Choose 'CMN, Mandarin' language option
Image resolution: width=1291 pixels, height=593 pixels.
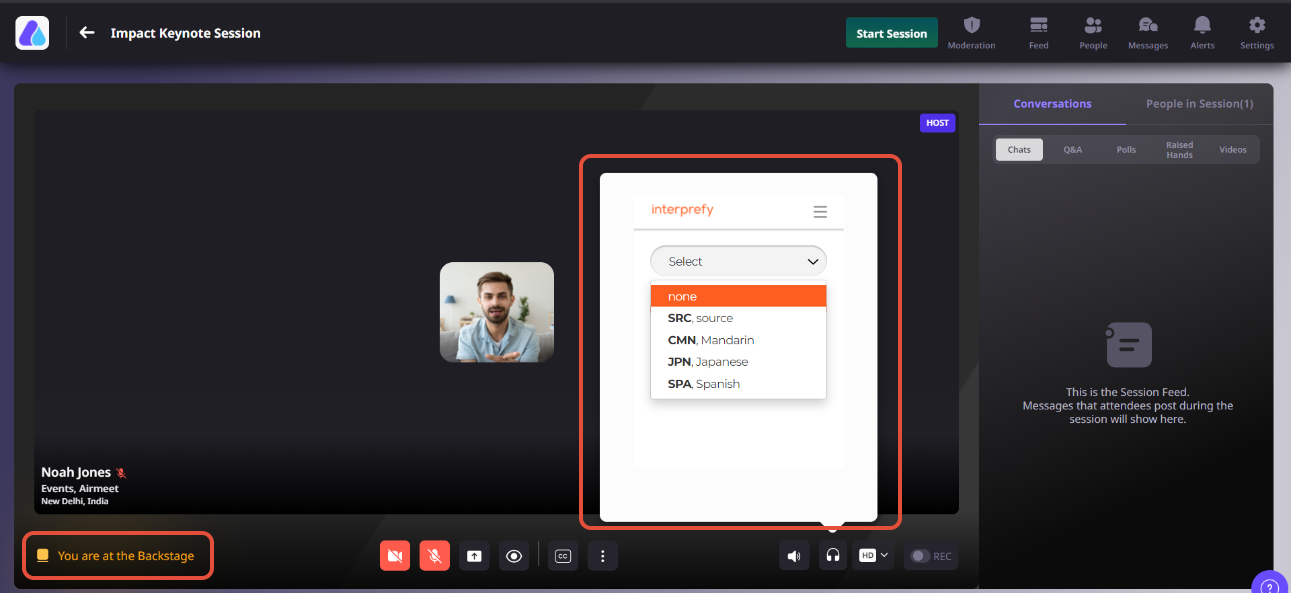pos(738,340)
